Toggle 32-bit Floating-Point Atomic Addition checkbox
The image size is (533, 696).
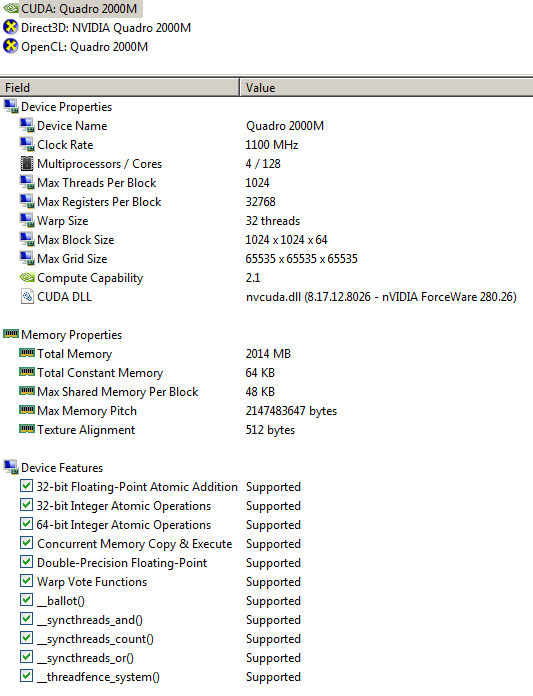(27, 486)
